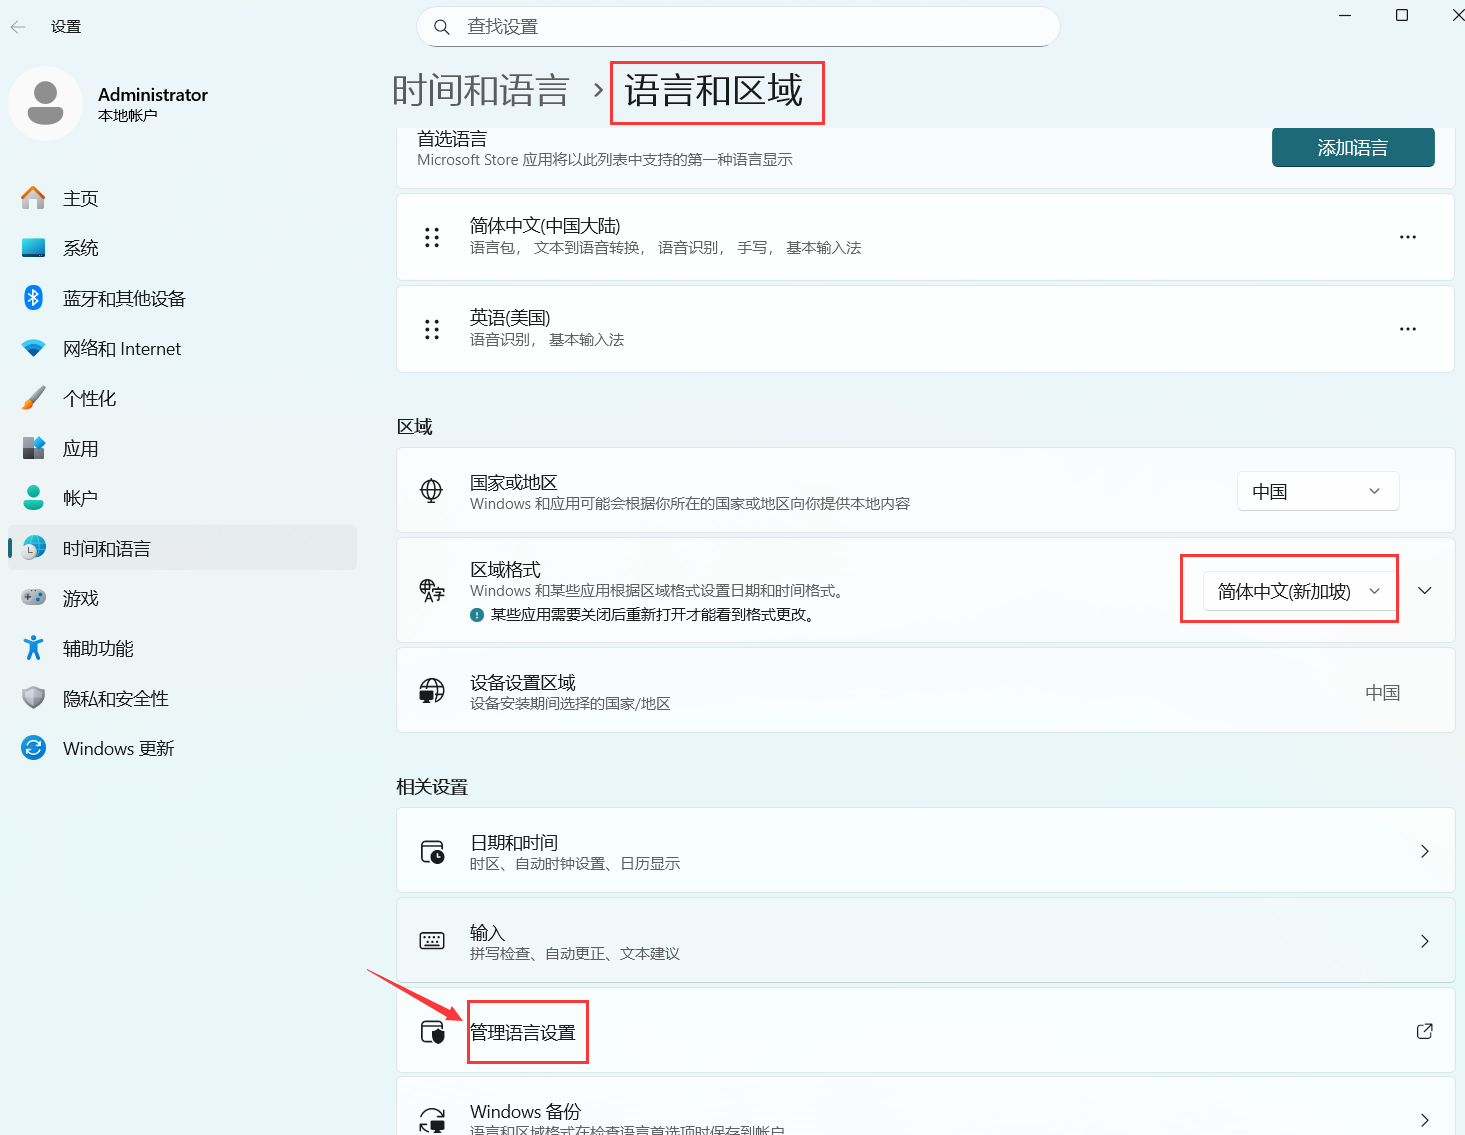This screenshot has height=1135, width=1465.
Task: Expand the 区域格式 details chevron
Action: (1425, 591)
